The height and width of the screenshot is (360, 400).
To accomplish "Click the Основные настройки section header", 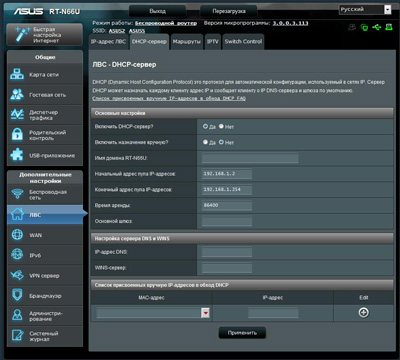I will [x=242, y=113].
